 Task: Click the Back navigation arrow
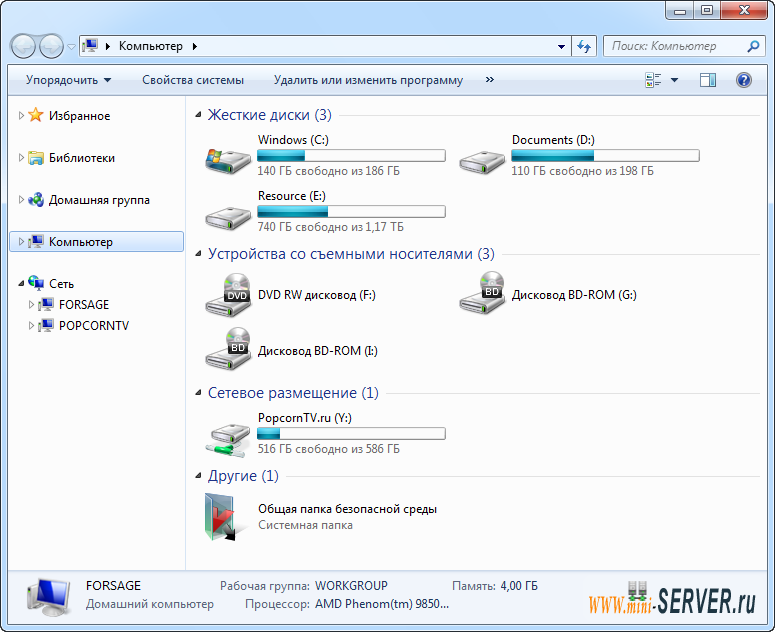(23, 46)
